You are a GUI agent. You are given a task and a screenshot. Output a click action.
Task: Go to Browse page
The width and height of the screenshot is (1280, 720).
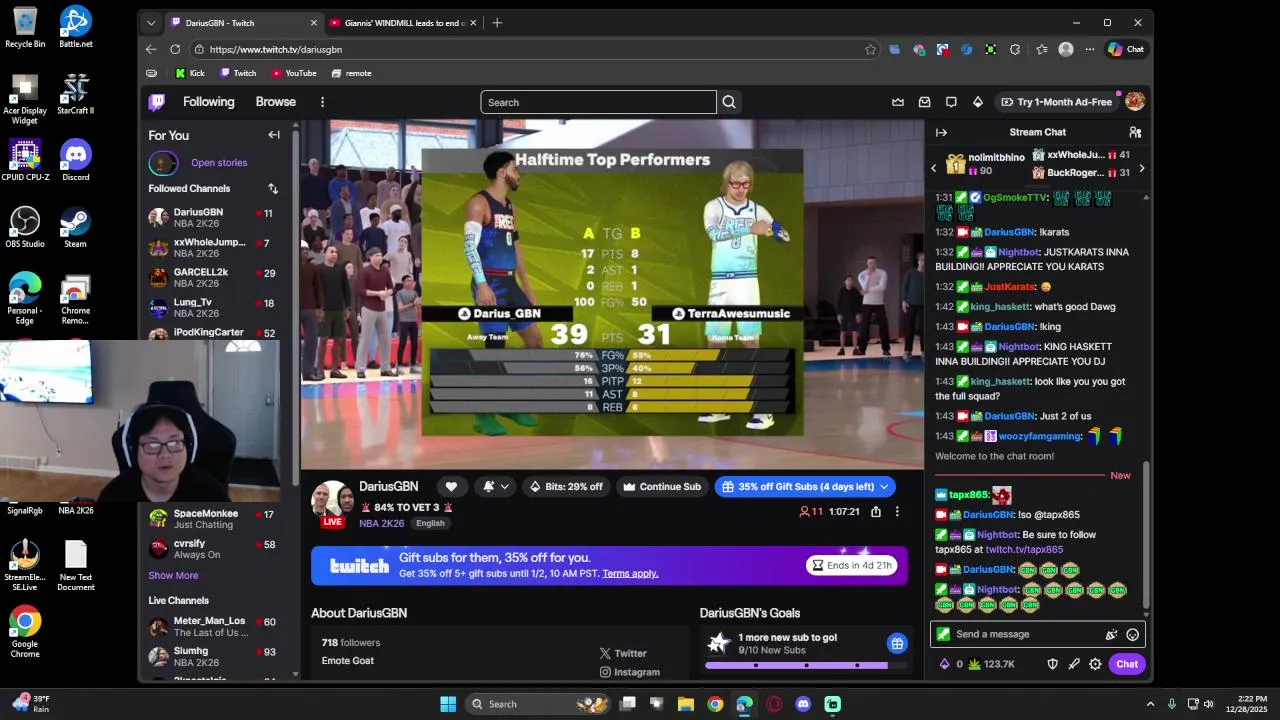[x=275, y=102]
